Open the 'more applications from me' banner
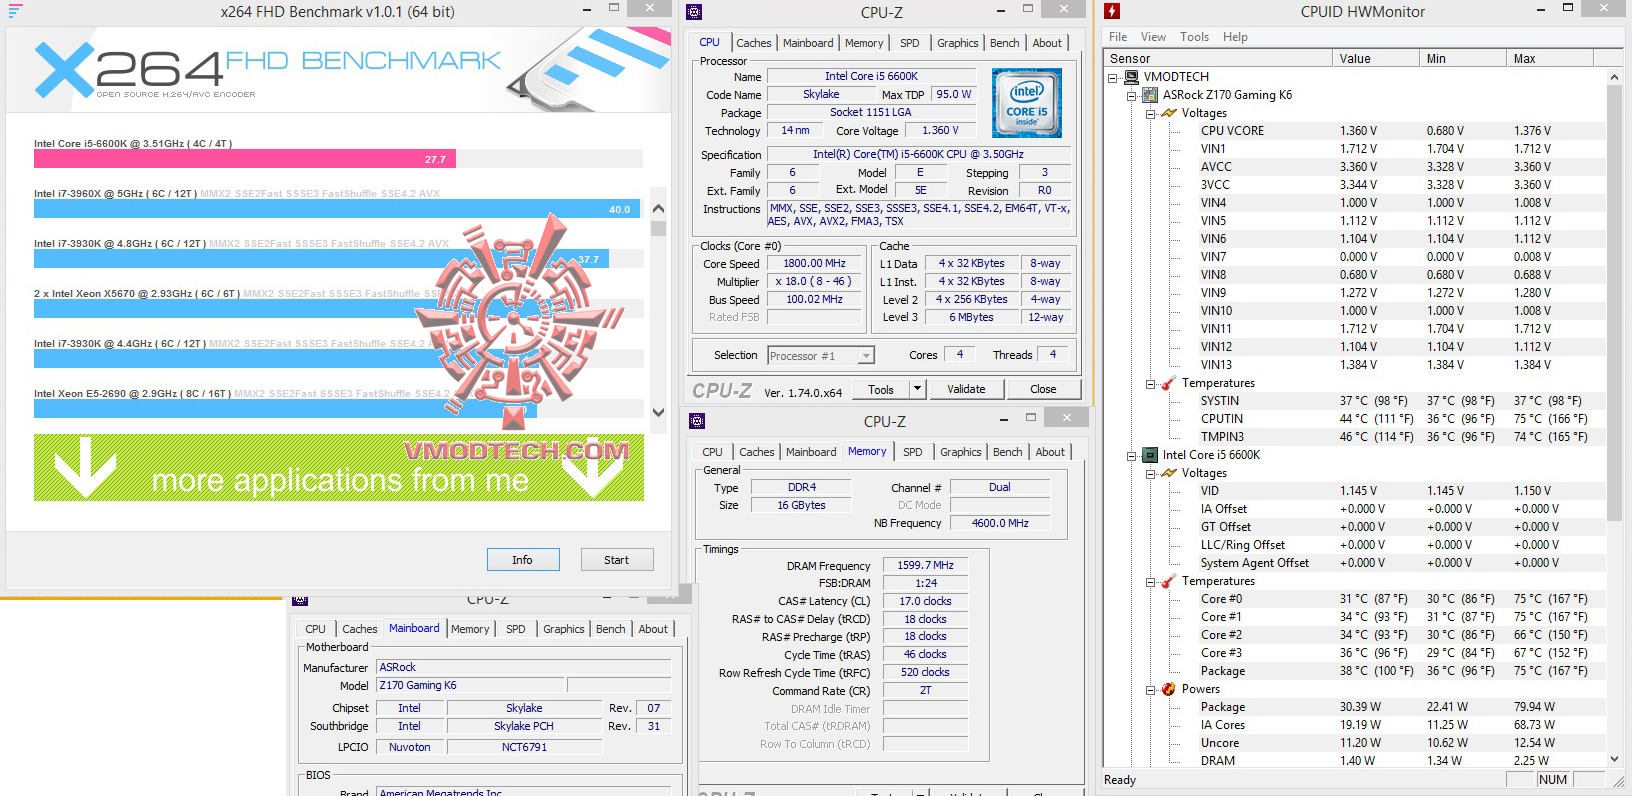This screenshot has height=796, width=1632. (x=338, y=468)
